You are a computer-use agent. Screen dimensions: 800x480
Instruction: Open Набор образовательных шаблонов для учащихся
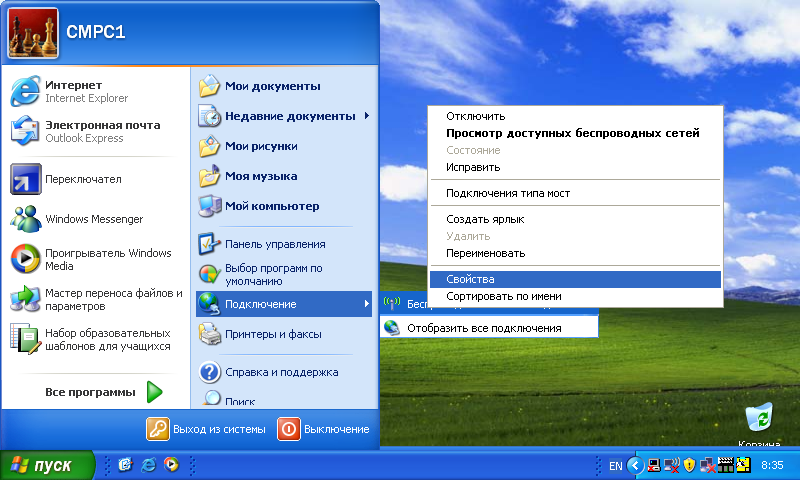tap(95, 339)
